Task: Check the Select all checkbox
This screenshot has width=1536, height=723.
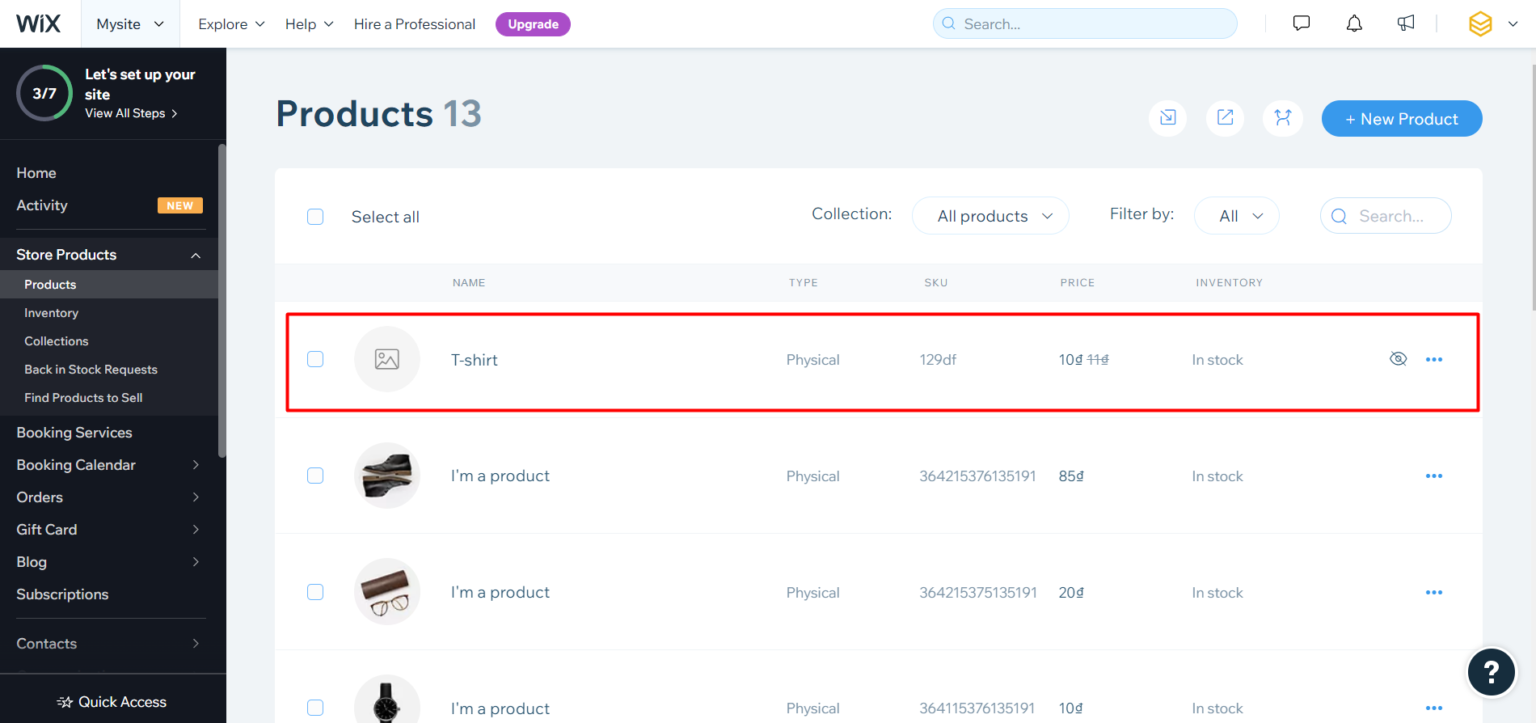Action: coord(315,216)
